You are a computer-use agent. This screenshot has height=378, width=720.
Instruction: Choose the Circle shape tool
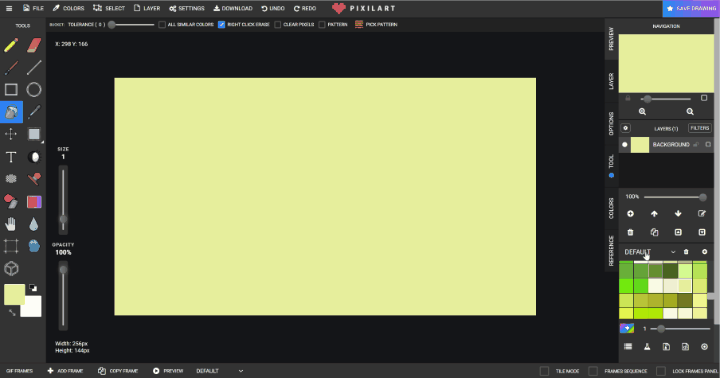pos(34,90)
